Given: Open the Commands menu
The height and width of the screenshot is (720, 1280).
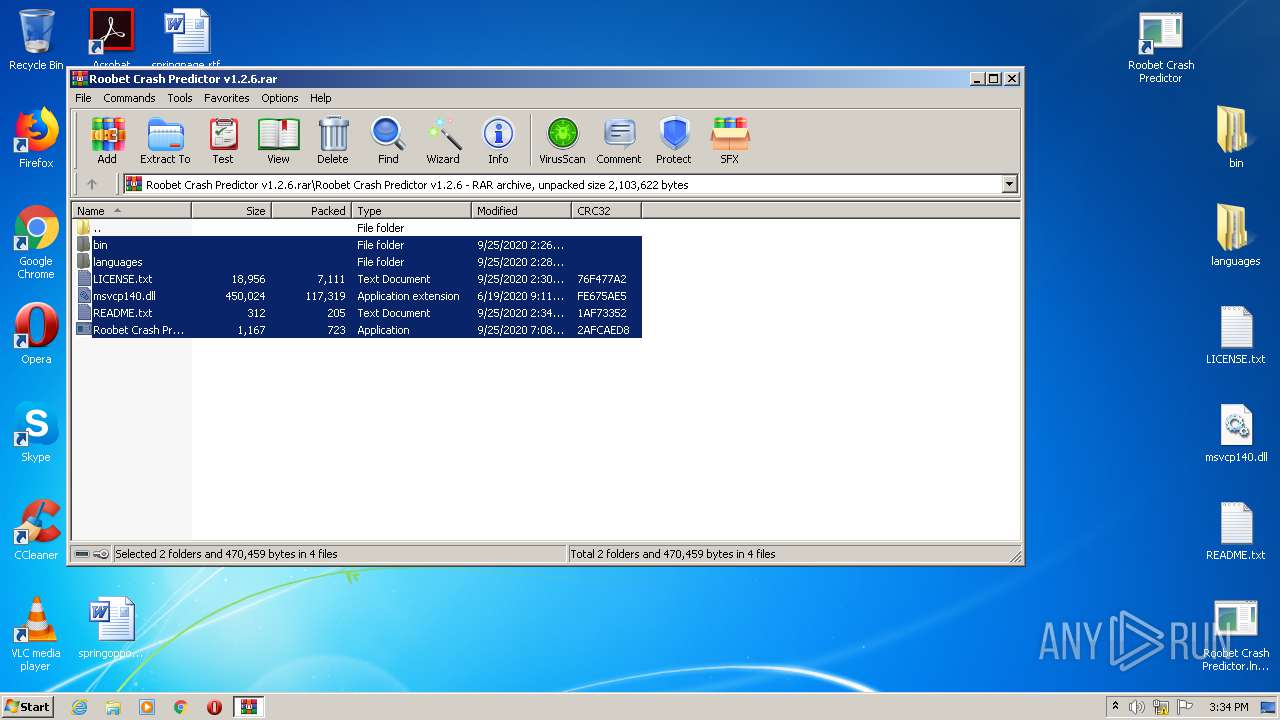Looking at the screenshot, I should (x=129, y=98).
